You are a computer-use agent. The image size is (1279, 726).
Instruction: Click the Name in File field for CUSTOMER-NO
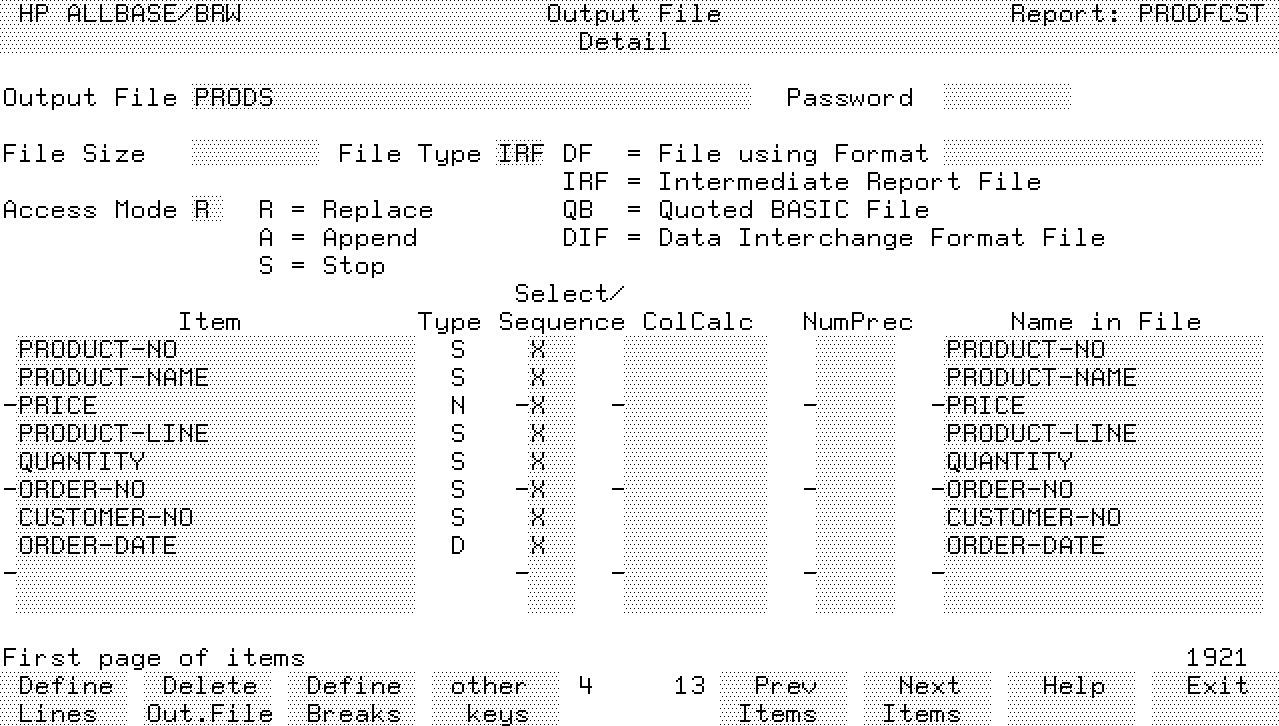tap(1102, 518)
